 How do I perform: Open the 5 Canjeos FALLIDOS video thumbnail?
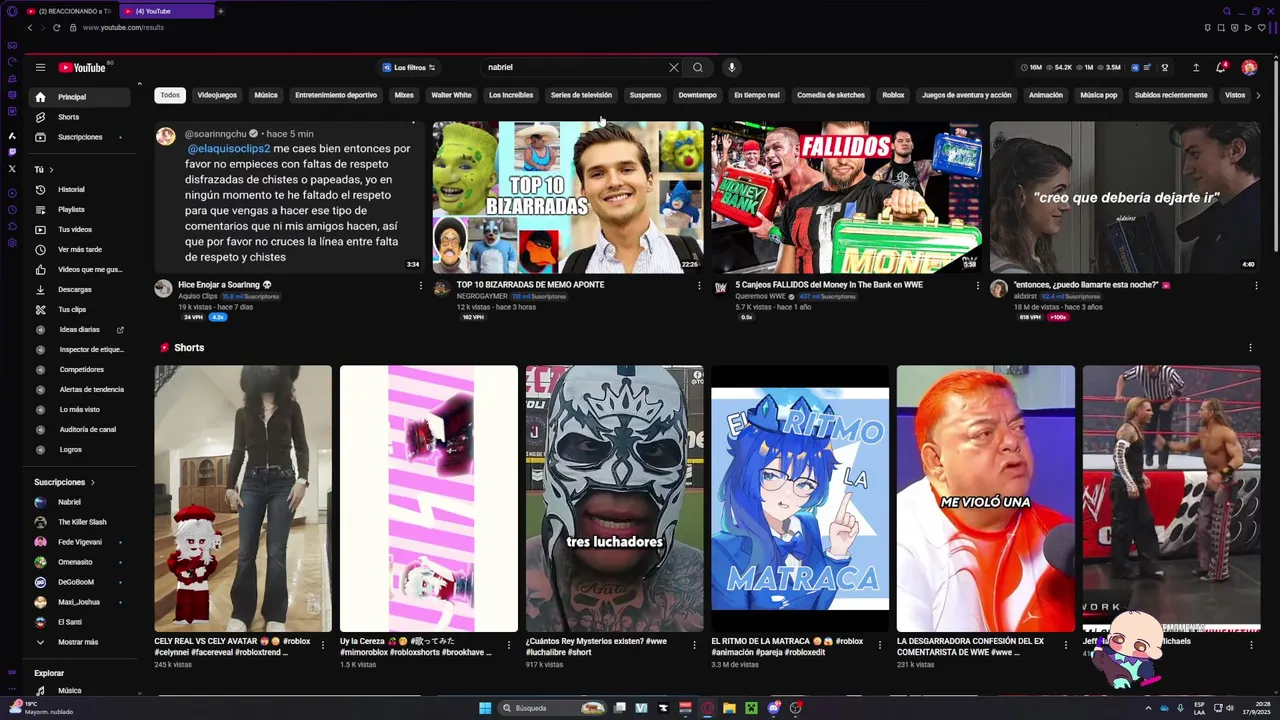click(x=846, y=197)
